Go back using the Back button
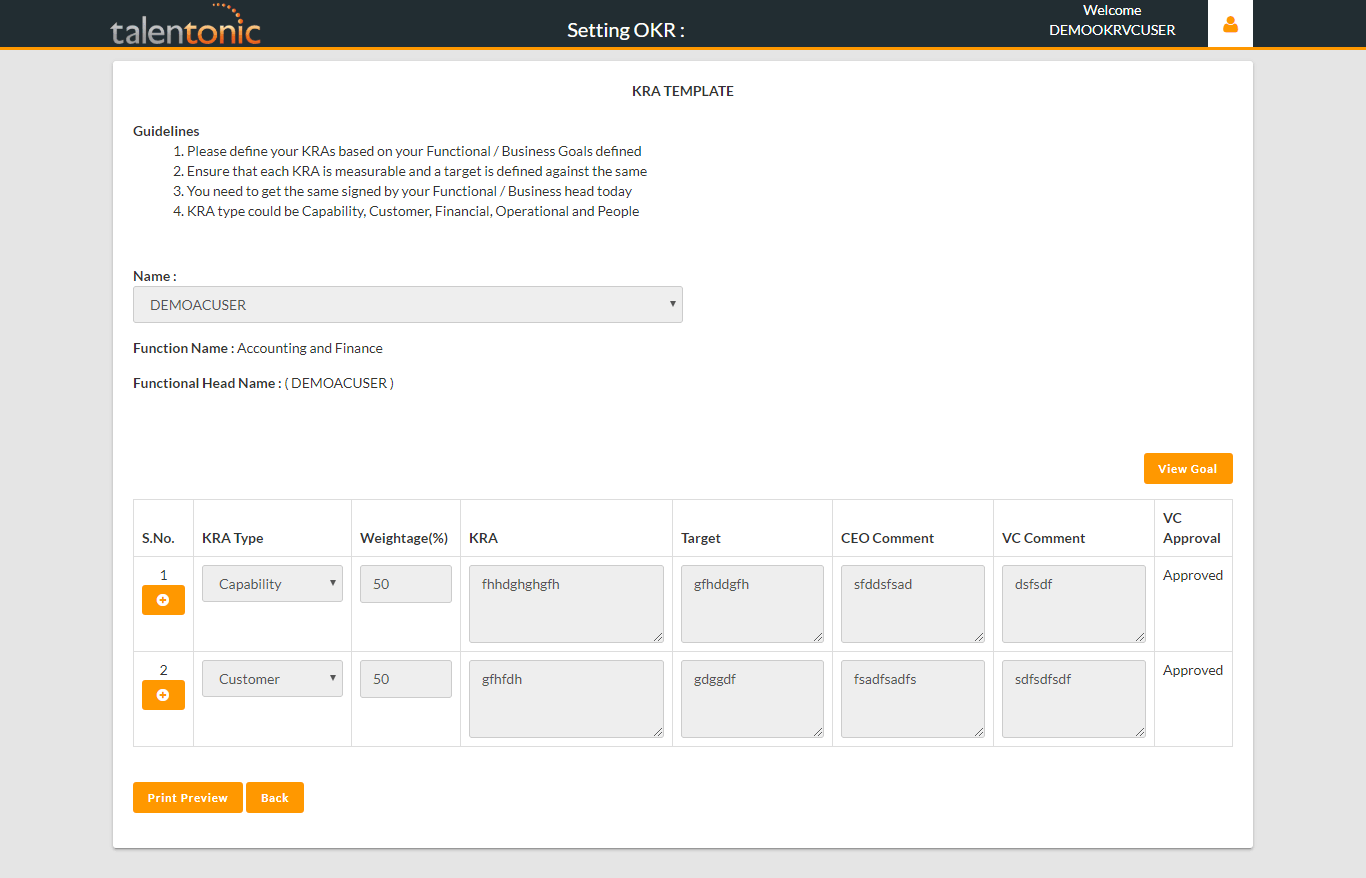Image resolution: width=1366 pixels, height=878 pixels. point(275,798)
